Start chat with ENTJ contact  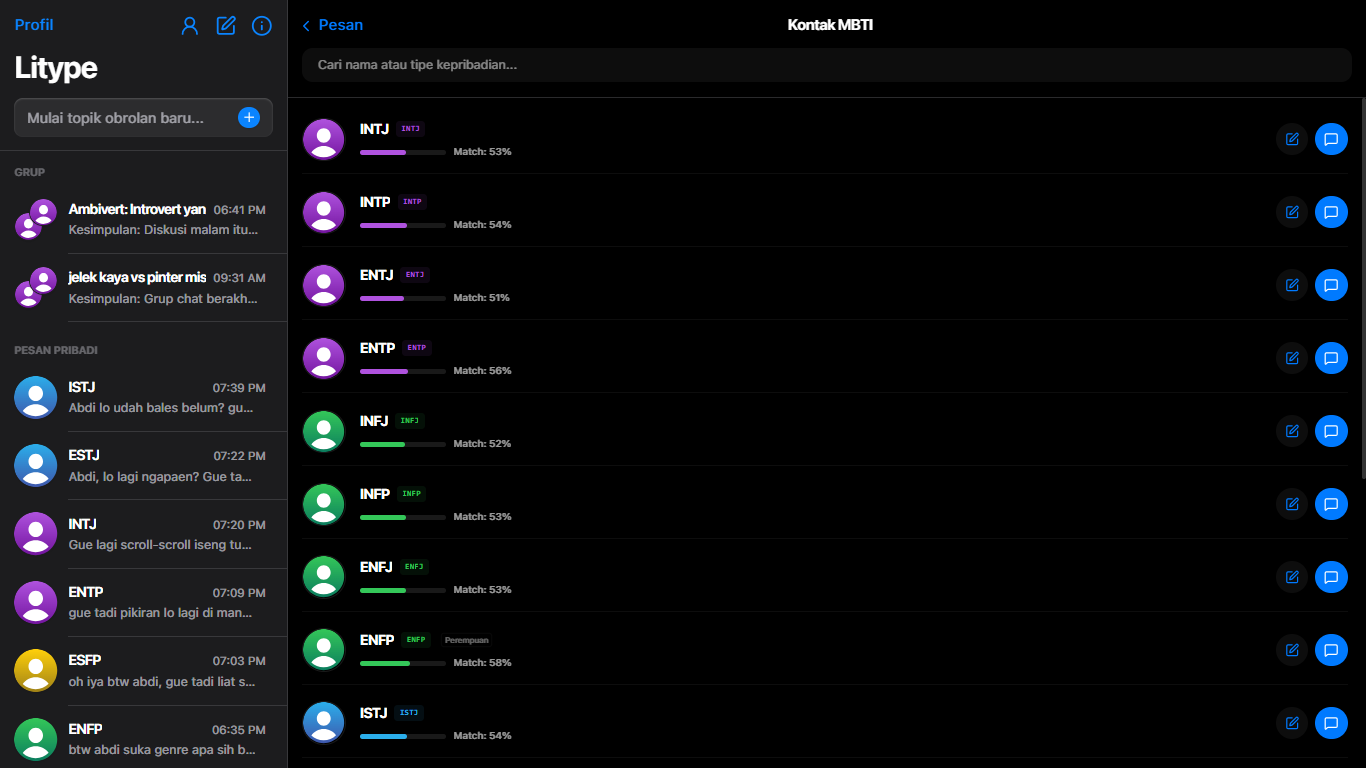point(1331,285)
